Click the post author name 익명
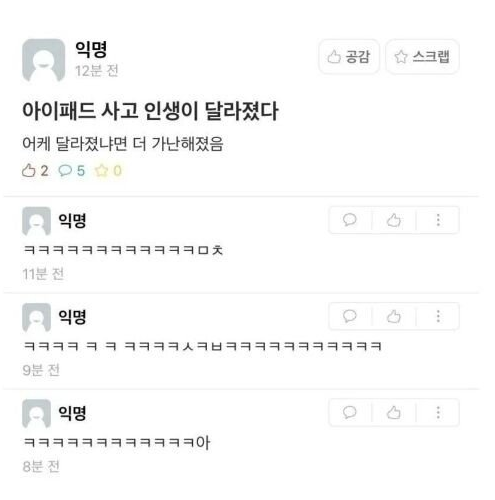 tap(91, 49)
